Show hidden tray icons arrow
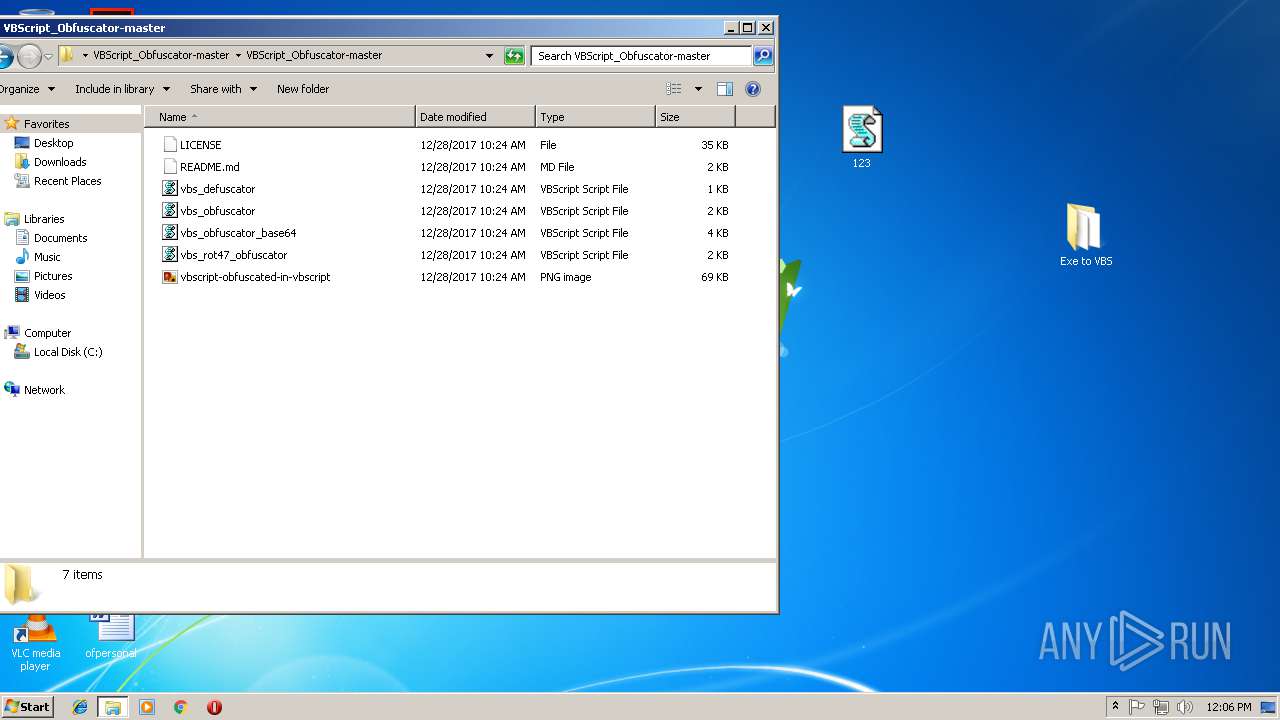This screenshot has width=1280, height=720. (1116, 707)
